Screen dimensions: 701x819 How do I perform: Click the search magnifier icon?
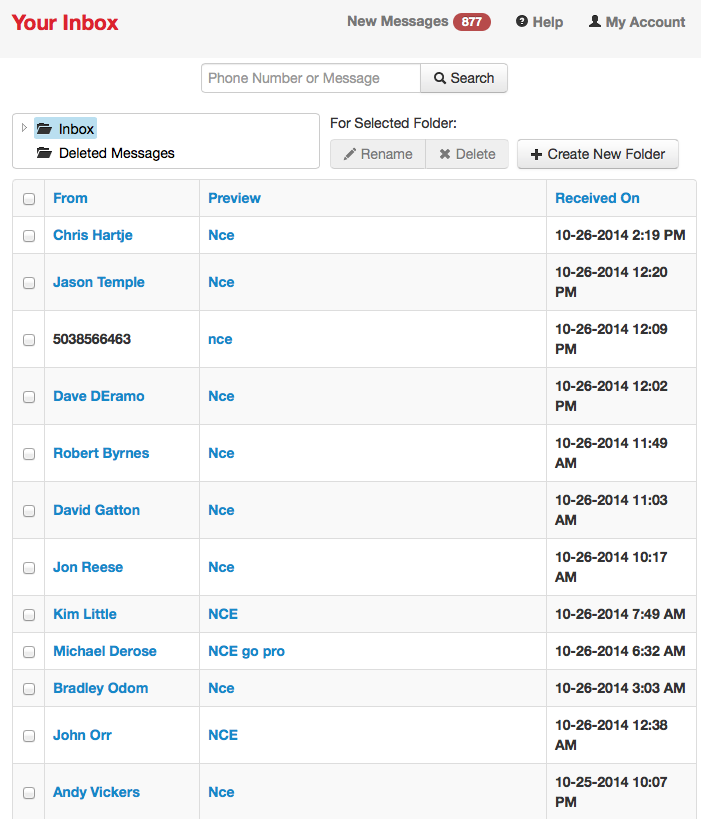coord(440,78)
